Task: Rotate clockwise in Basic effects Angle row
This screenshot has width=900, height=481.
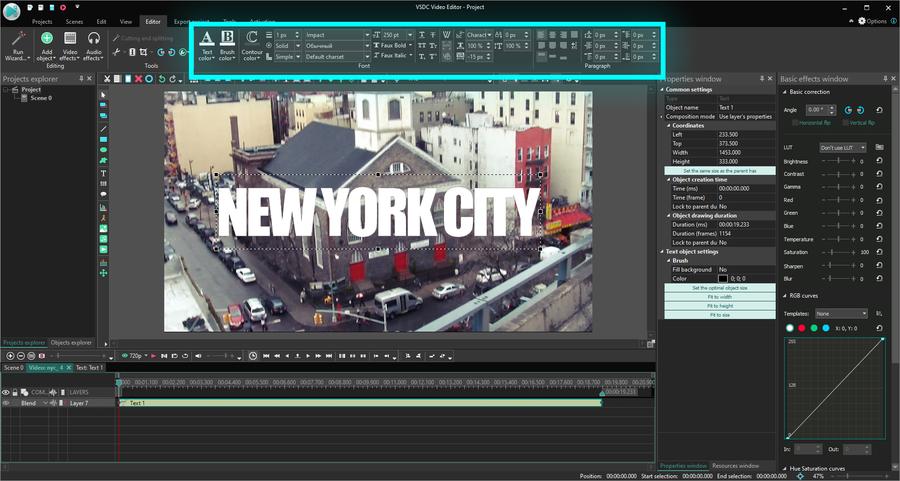Action: pos(860,110)
